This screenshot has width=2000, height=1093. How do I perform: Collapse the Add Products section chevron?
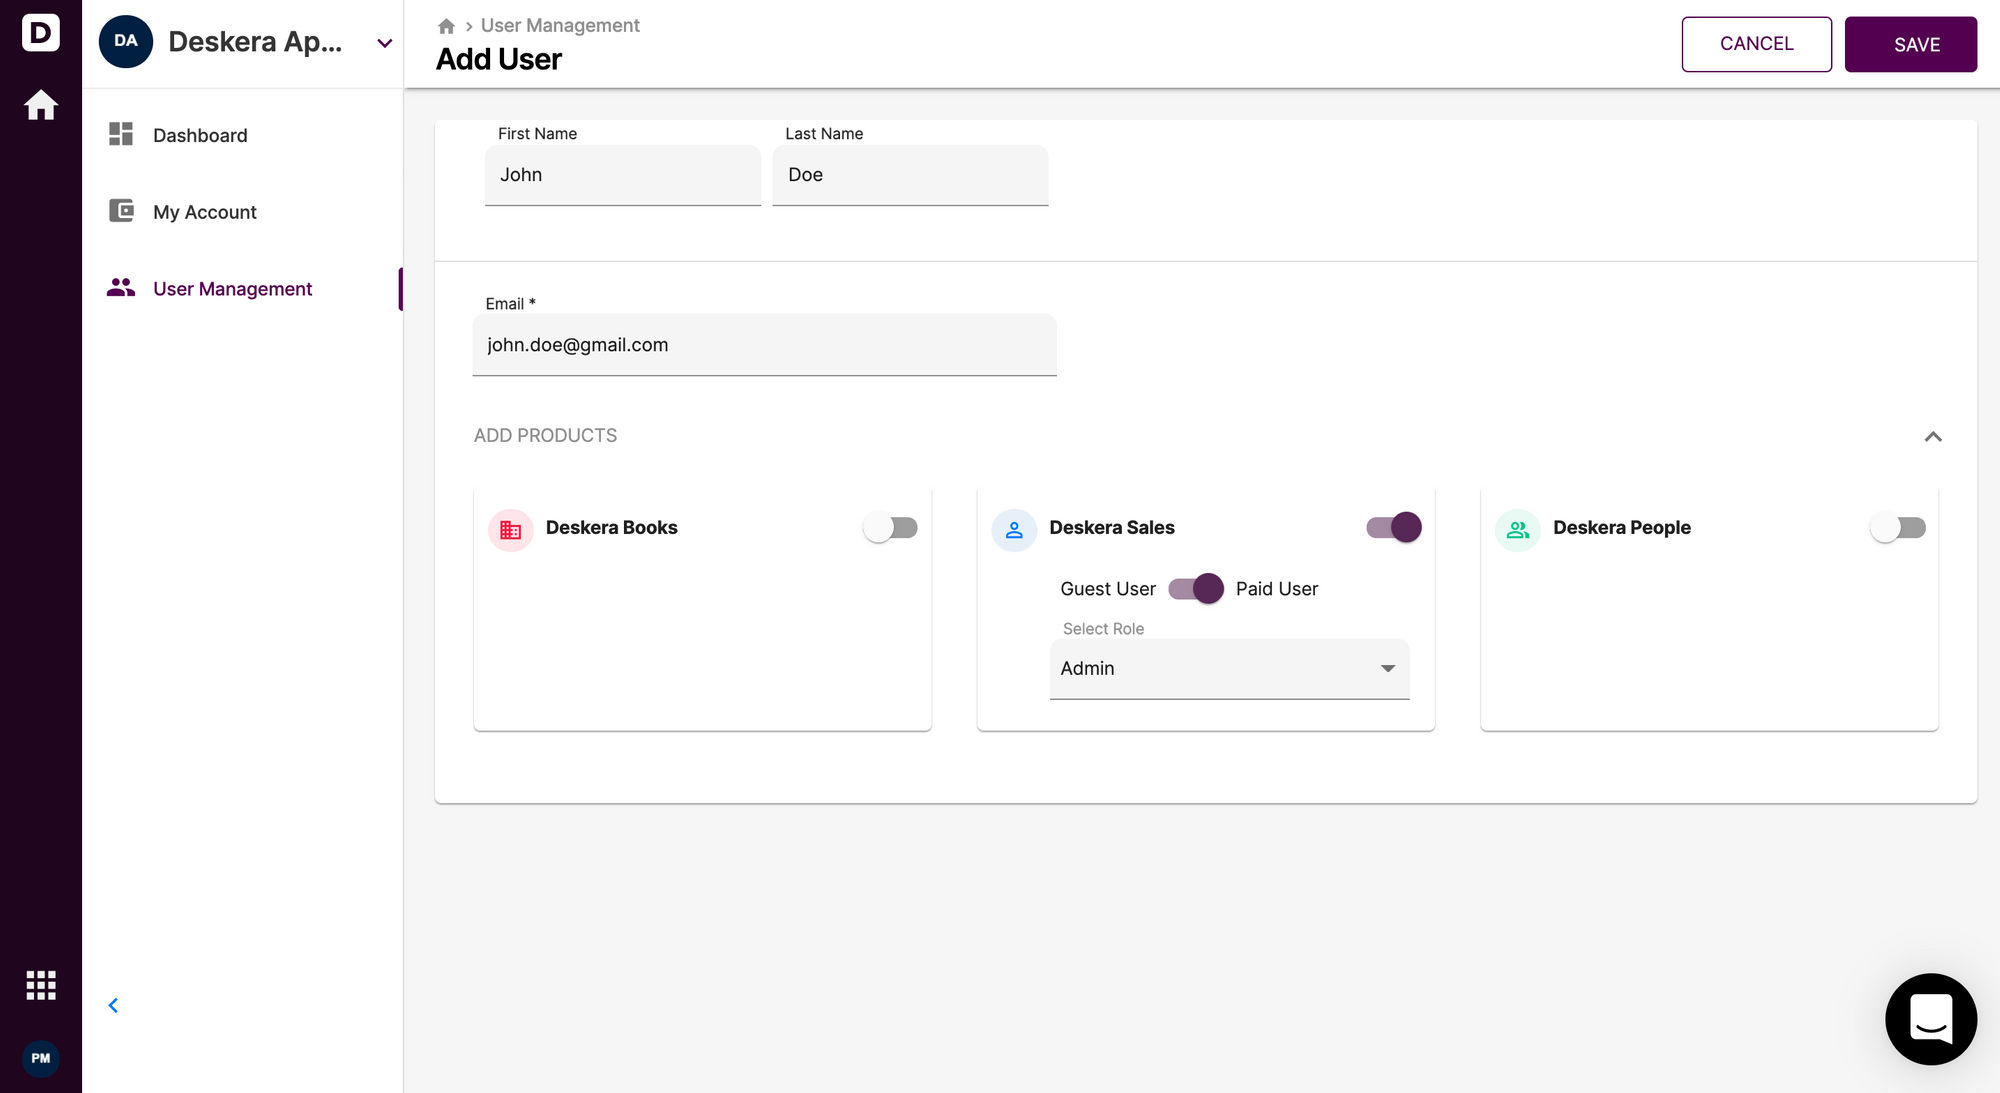(x=1933, y=437)
